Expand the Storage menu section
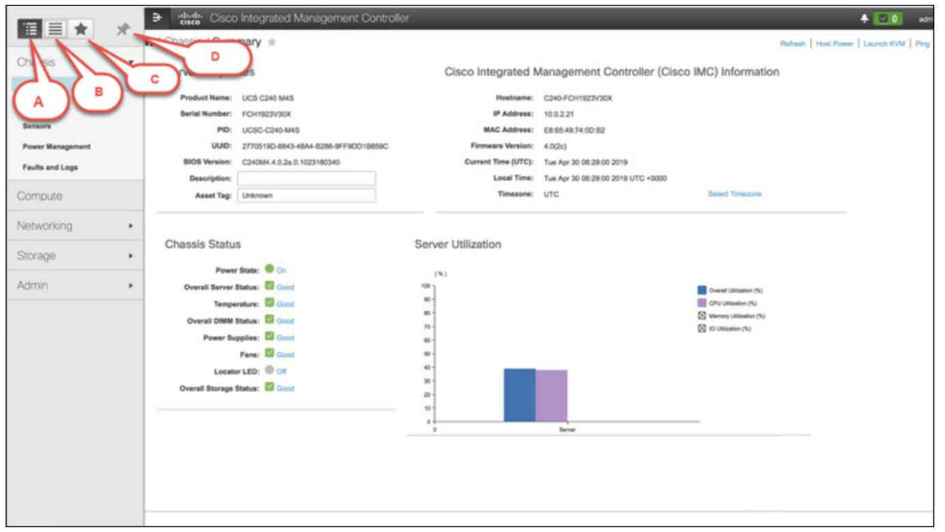This screenshot has width=945, height=532. tap(75, 256)
